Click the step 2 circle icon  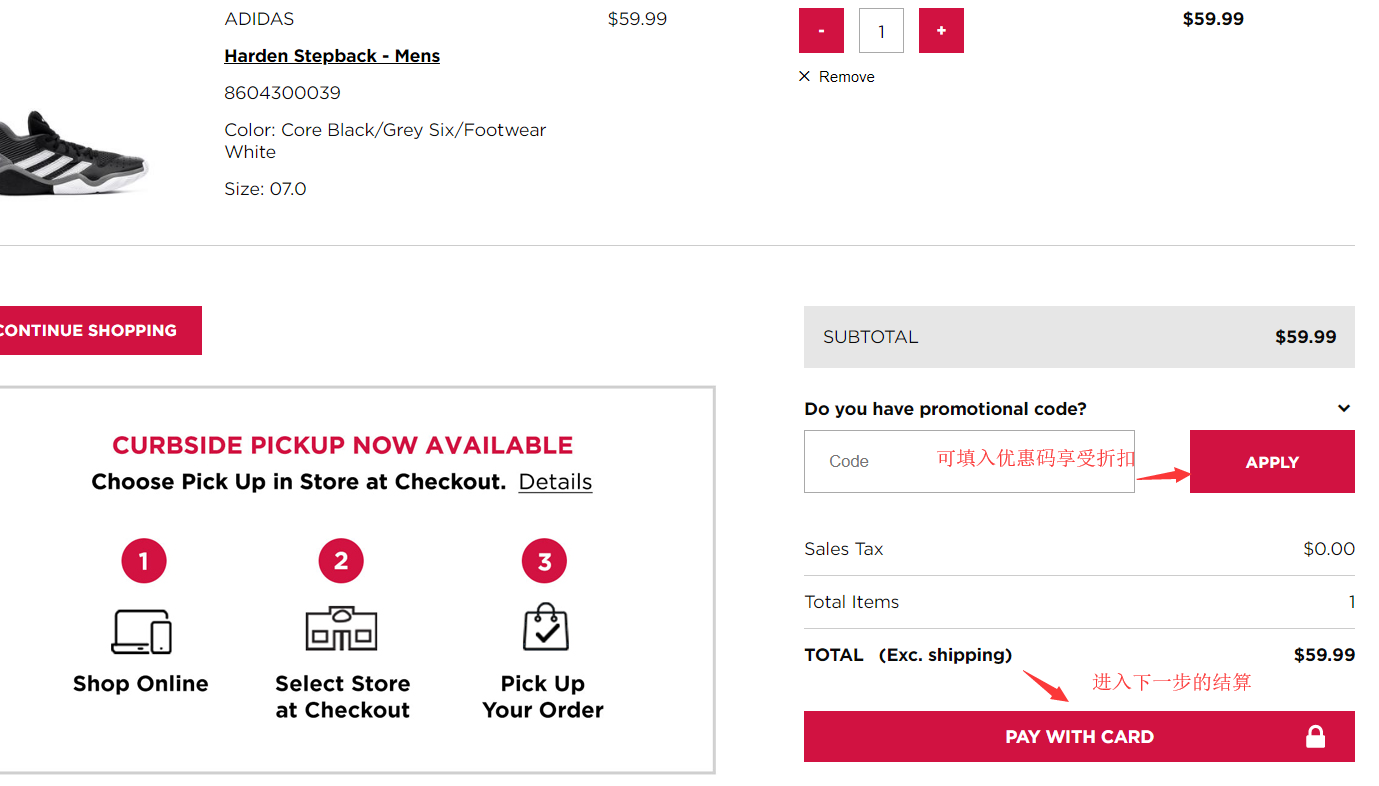pyautogui.click(x=341, y=561)
